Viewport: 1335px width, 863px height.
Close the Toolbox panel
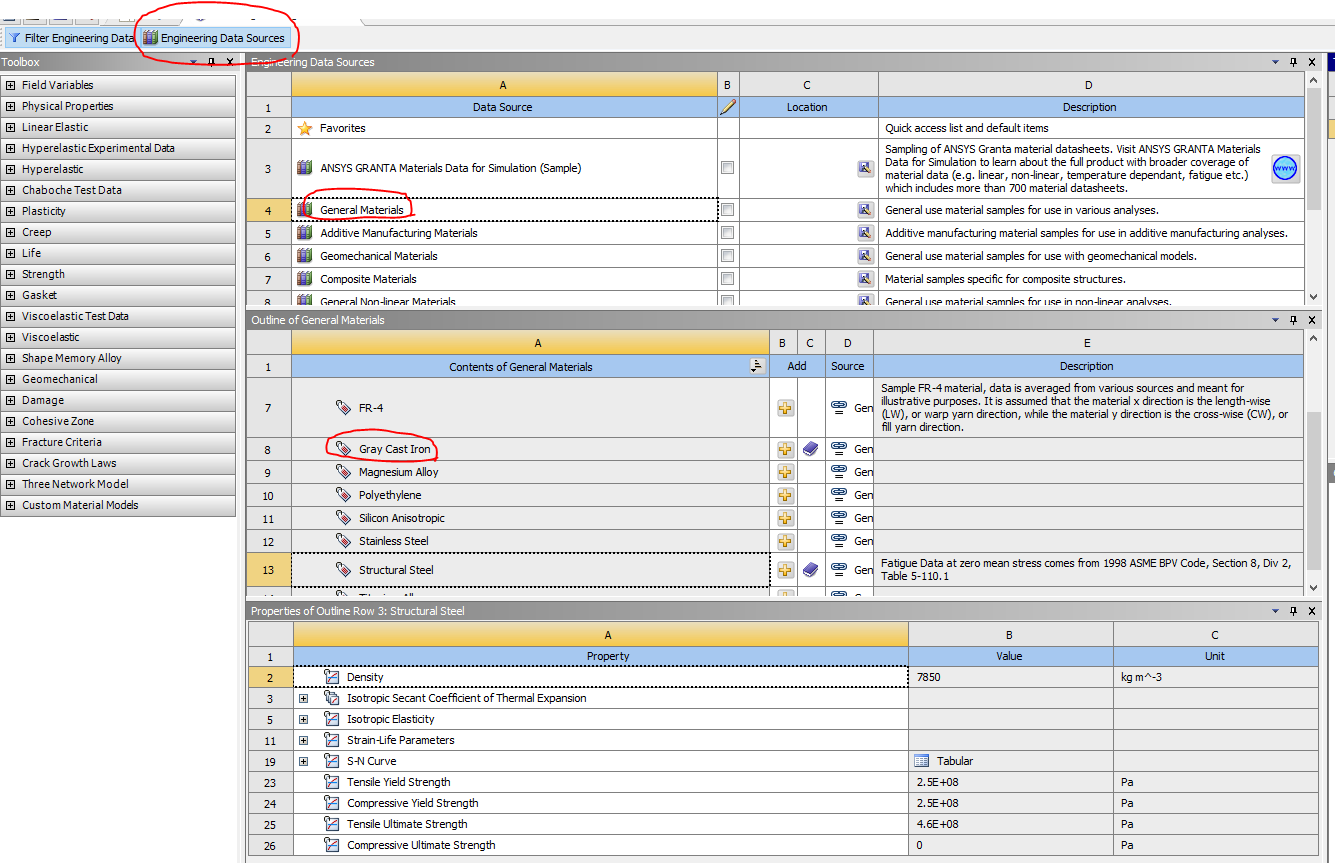(229, 62)
